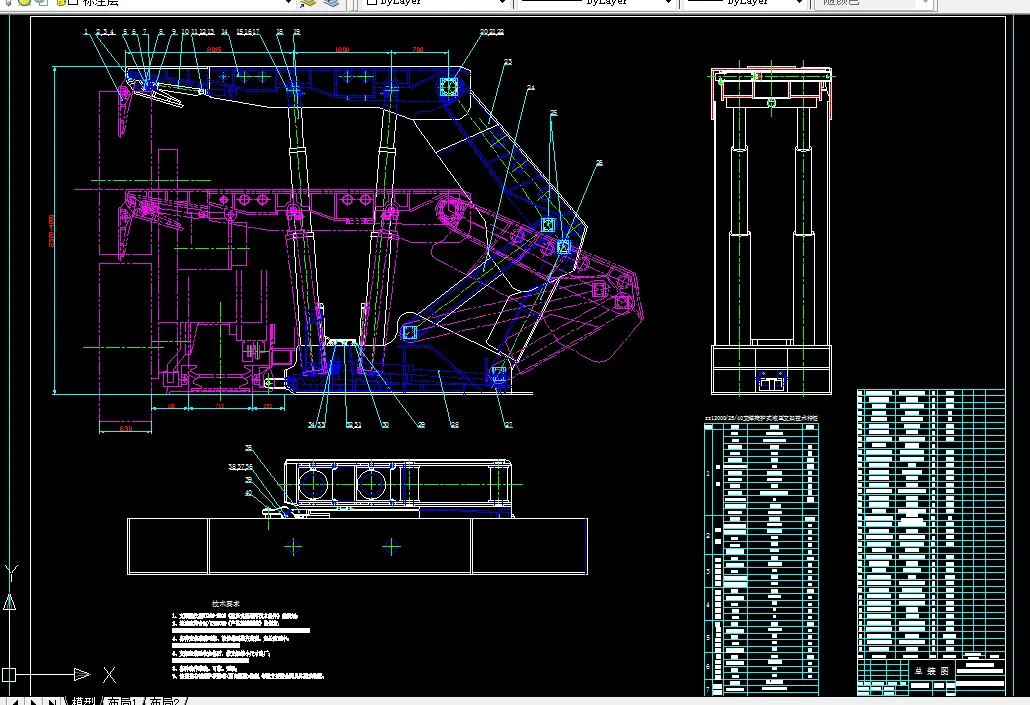Click the previous-tab arrow in tab navigation
The width and height of the screenshot is (1030, 705).
coord(14,702)
